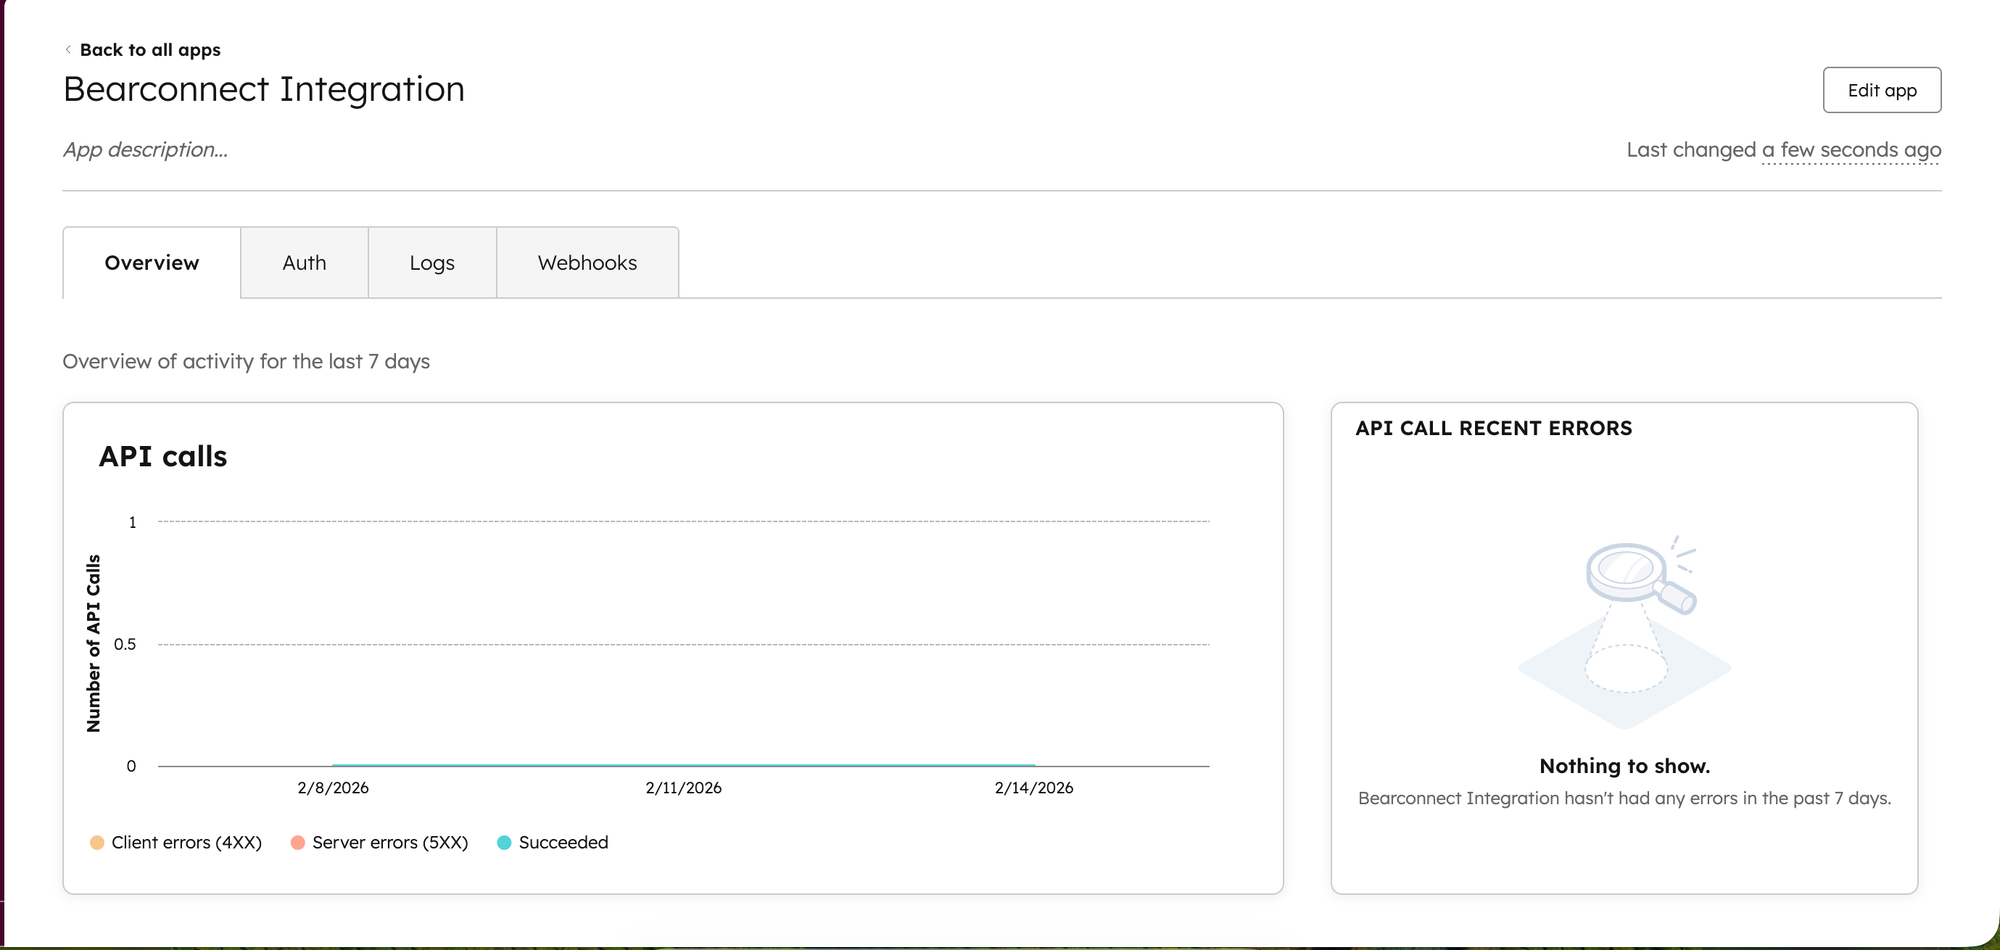Click the 'a few seconds ago' timestamp
Viewport: 2000px width, 950px height.
click(1851, 150)
